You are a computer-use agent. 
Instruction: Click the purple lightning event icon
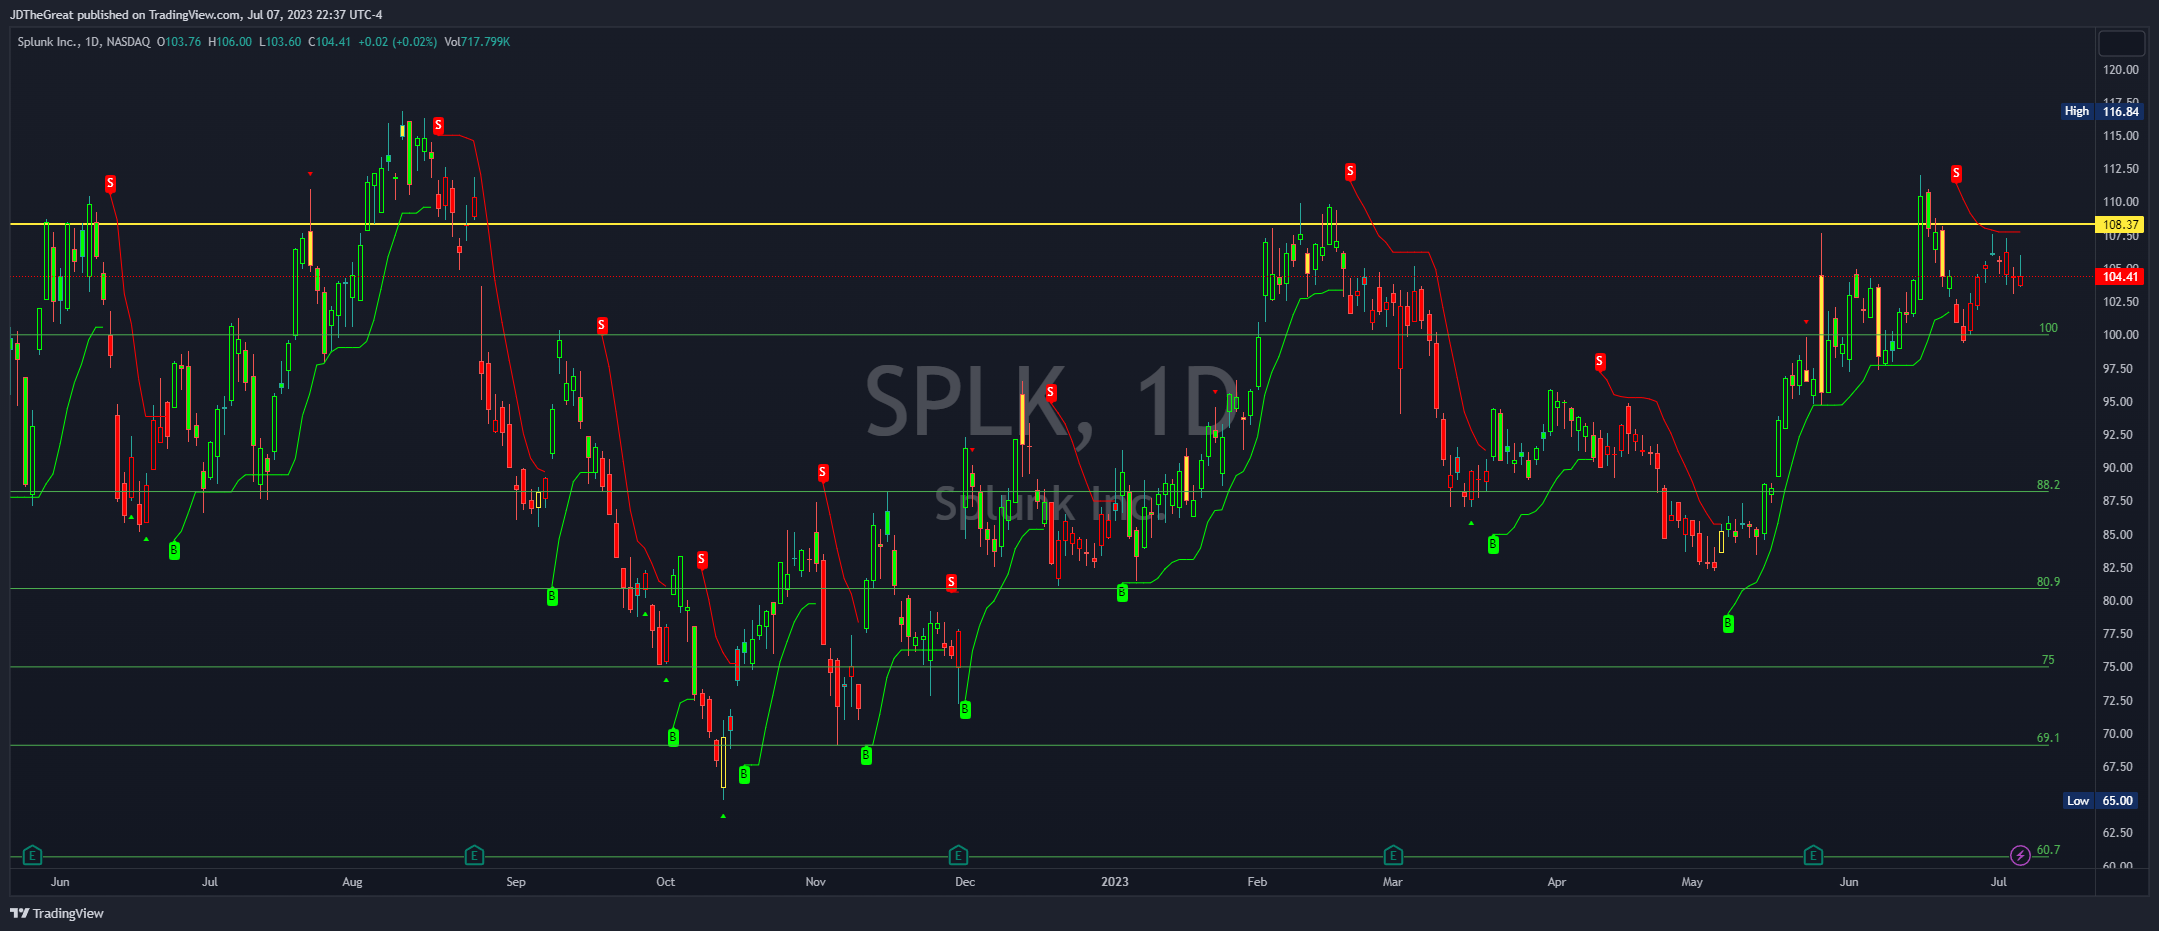point(2020,855)
